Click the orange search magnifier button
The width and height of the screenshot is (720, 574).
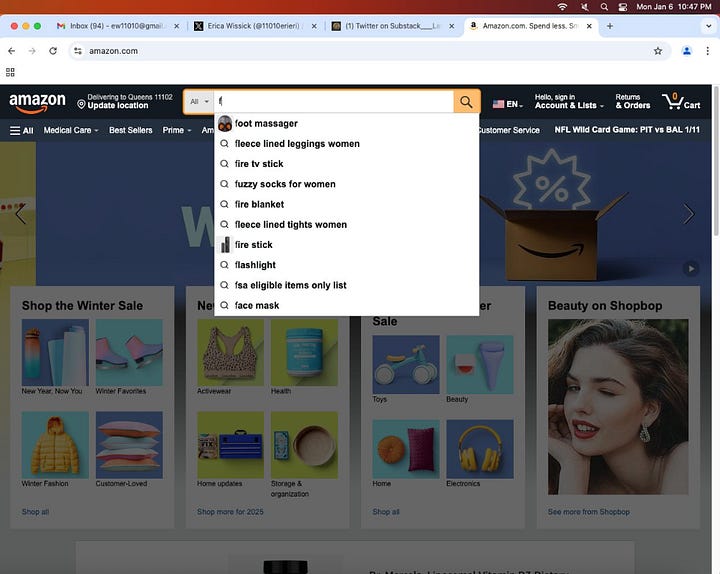(466, 101)
